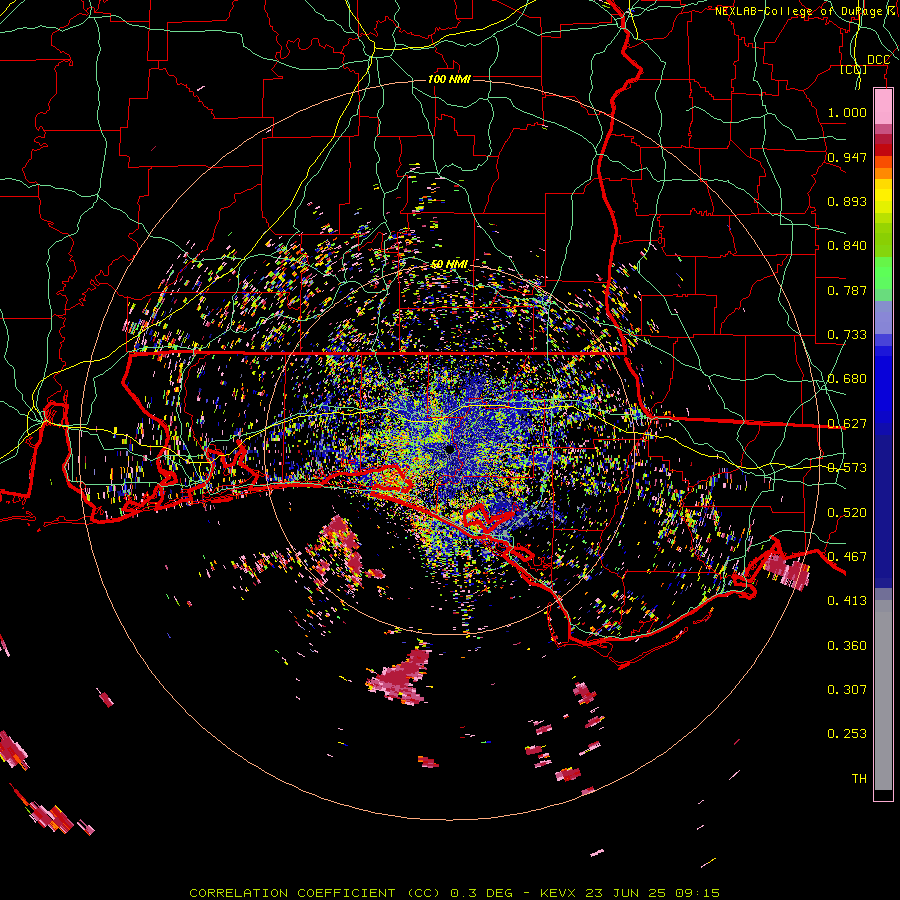The width and height of the screenshot is (900, 900).
Task: Select the 0.627 legend value
Action: (847, 424)
